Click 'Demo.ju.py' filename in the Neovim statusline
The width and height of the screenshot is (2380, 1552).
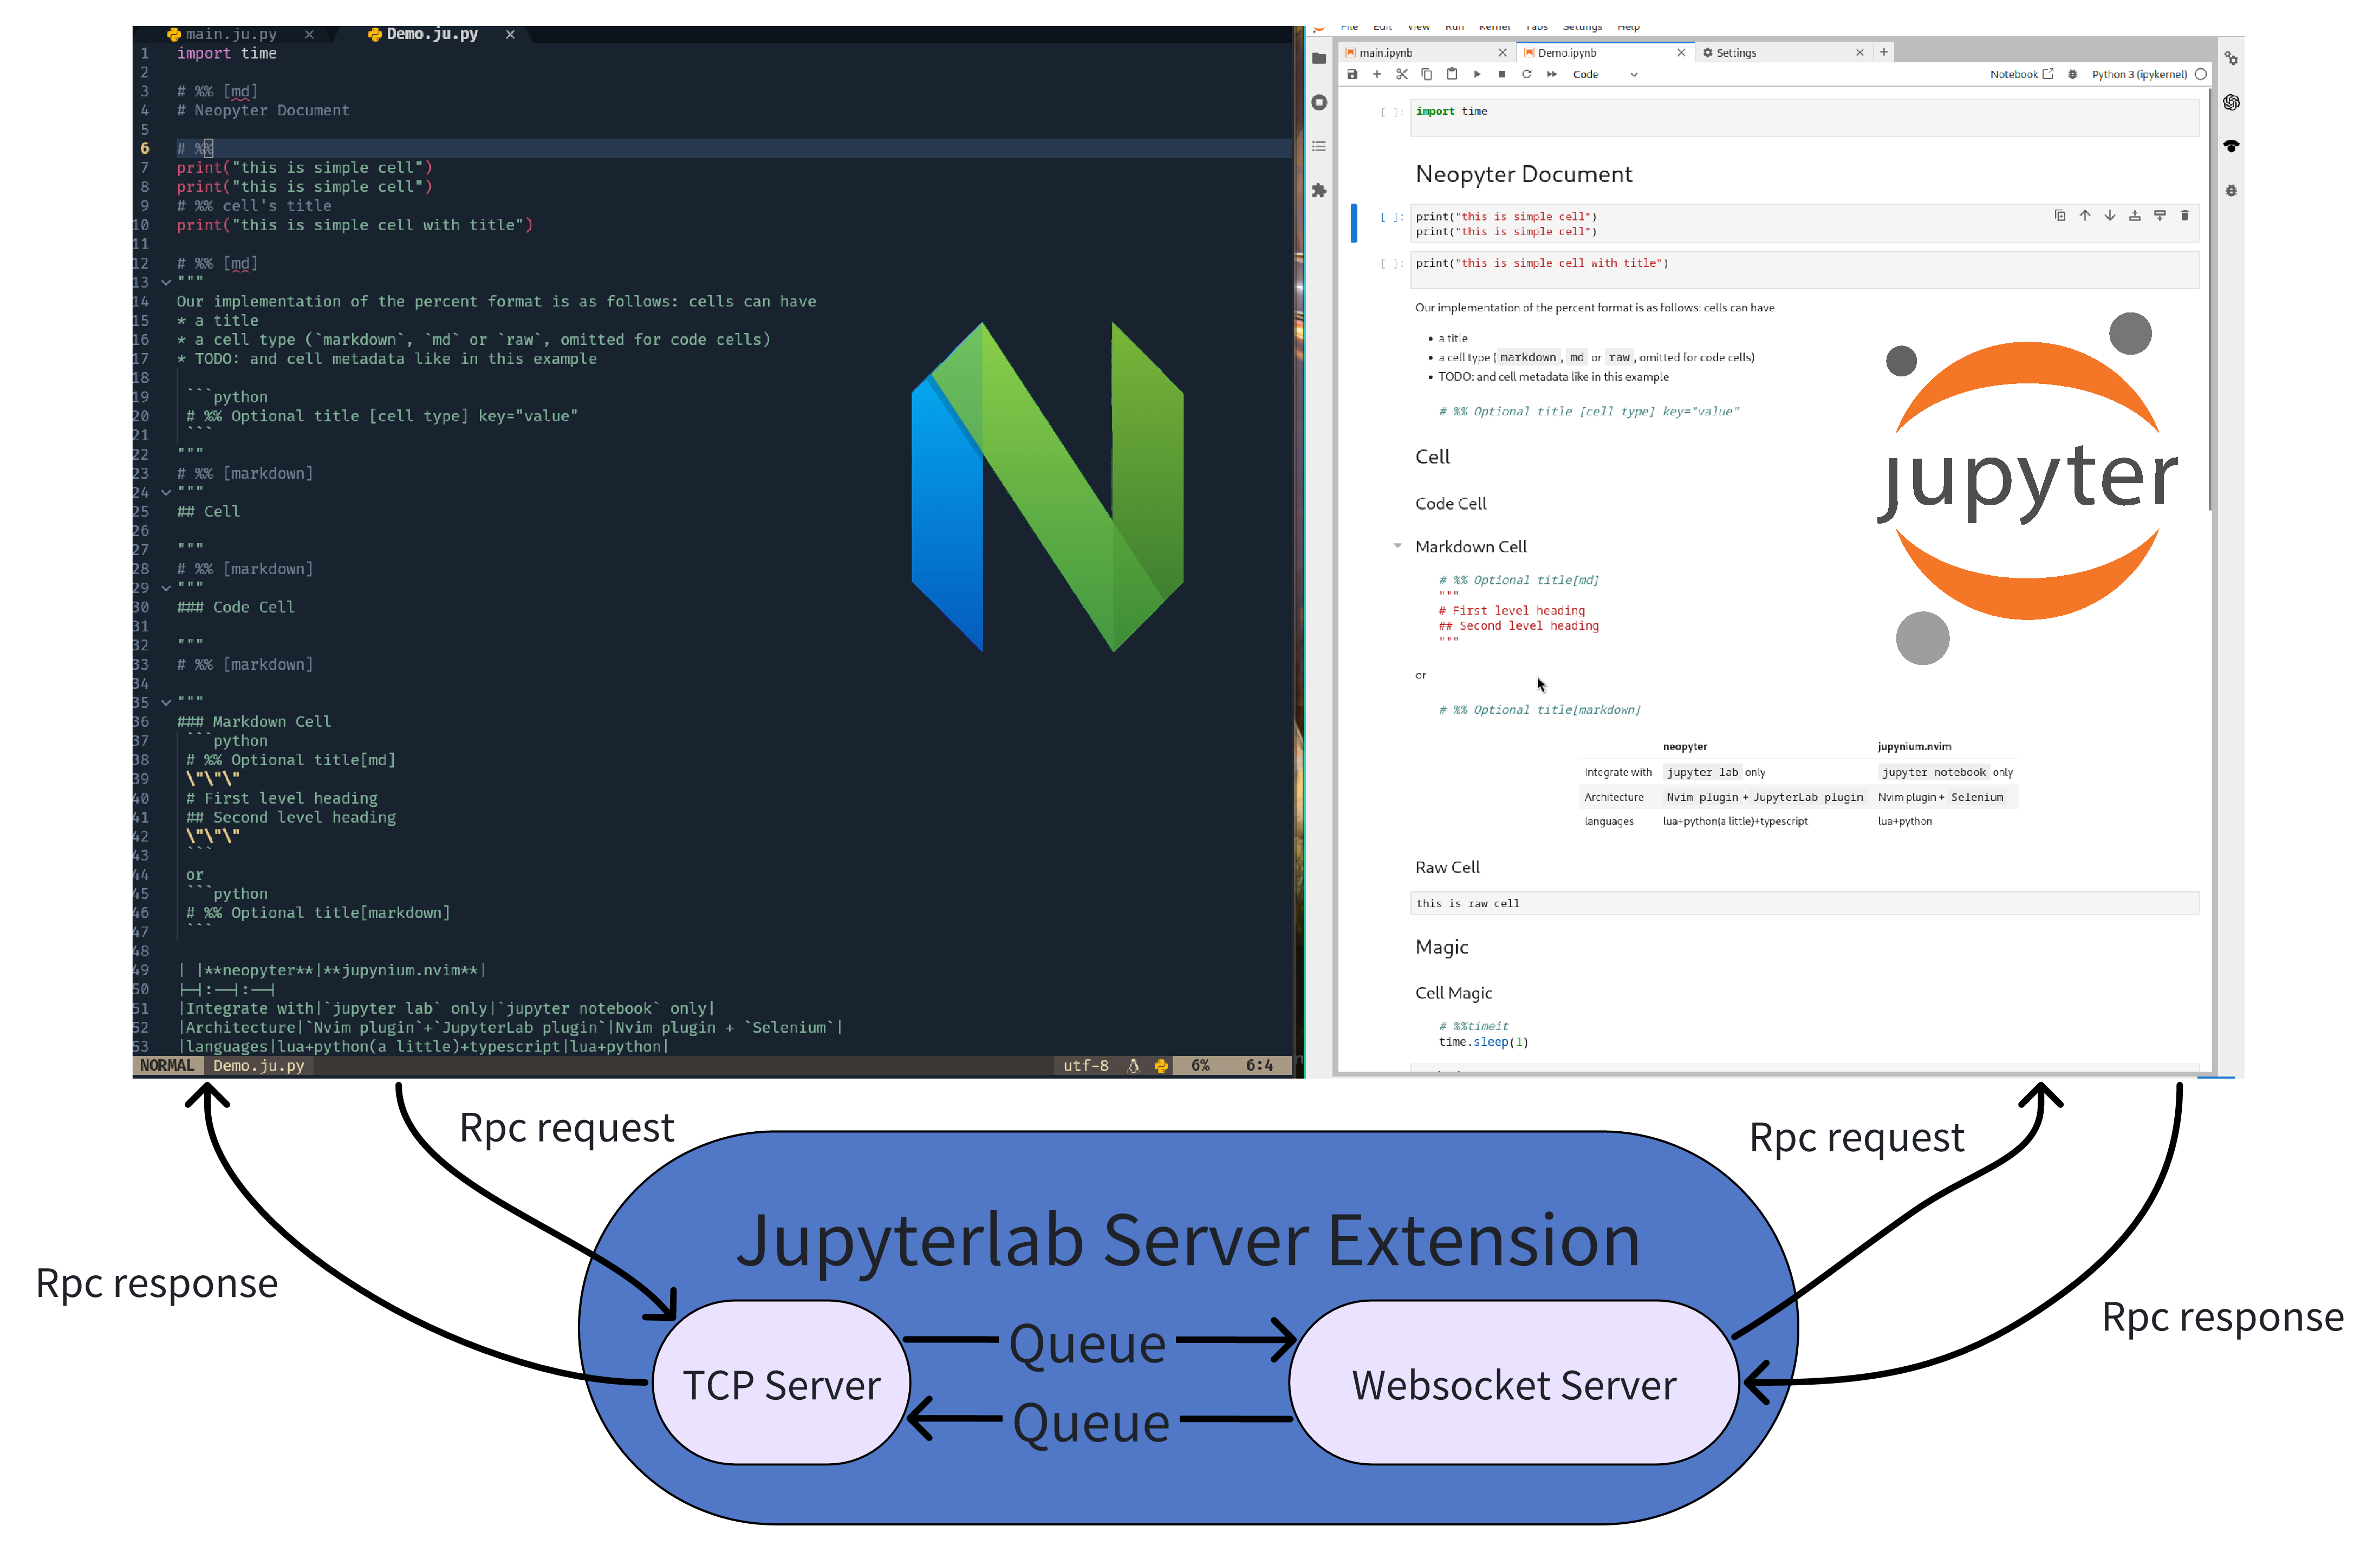pyautogui.click(x=258, y=1066)
